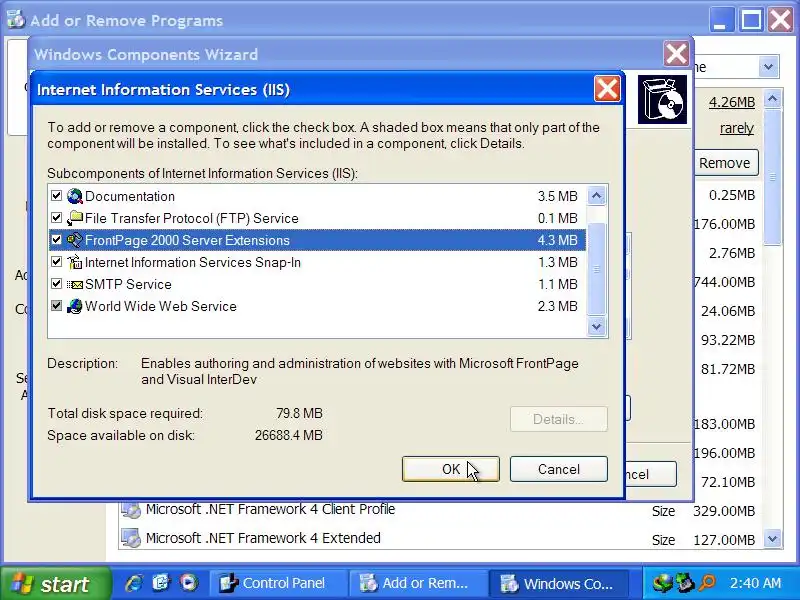800x600 pixels.
Task: Switch to the Control Panel taskbar item
Action: (278, 583)
